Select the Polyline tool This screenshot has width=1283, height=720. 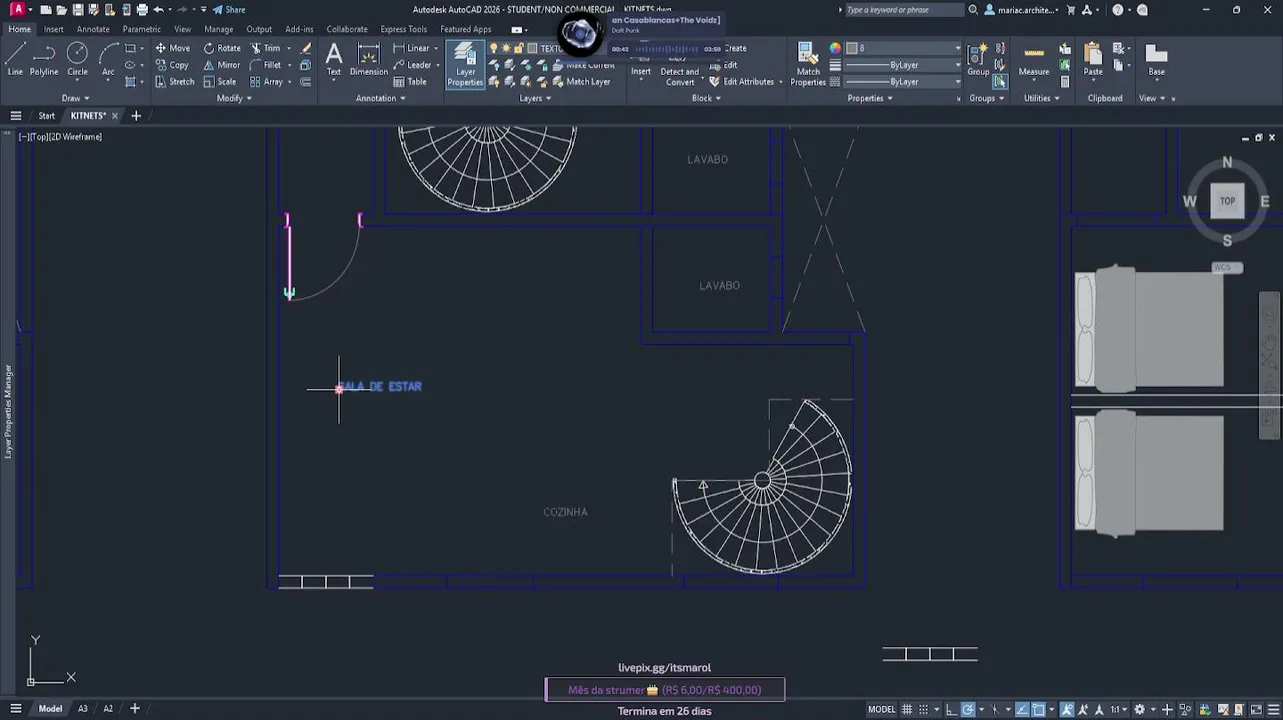click(44, 59)
